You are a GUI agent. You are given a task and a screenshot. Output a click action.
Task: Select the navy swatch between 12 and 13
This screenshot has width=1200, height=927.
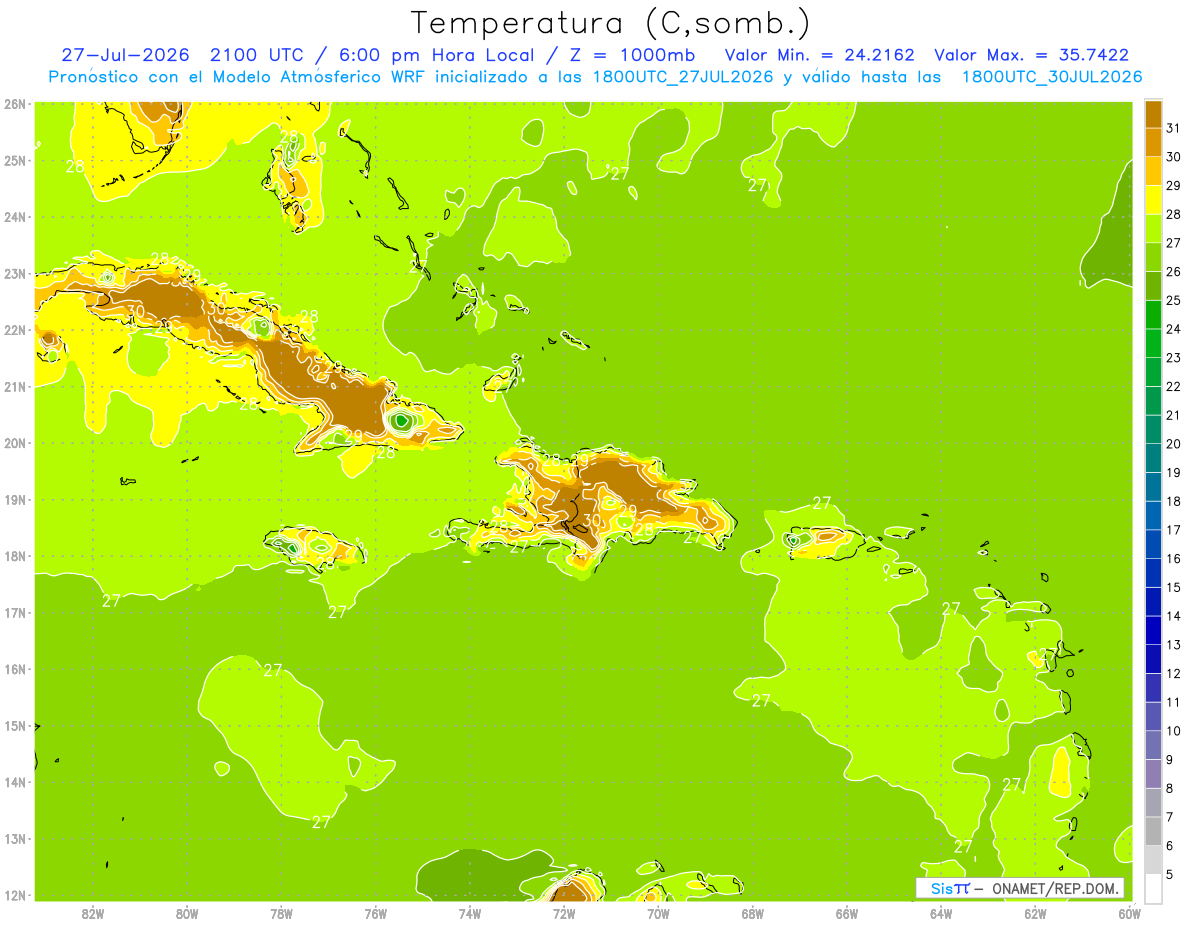tap(1153, 659)
